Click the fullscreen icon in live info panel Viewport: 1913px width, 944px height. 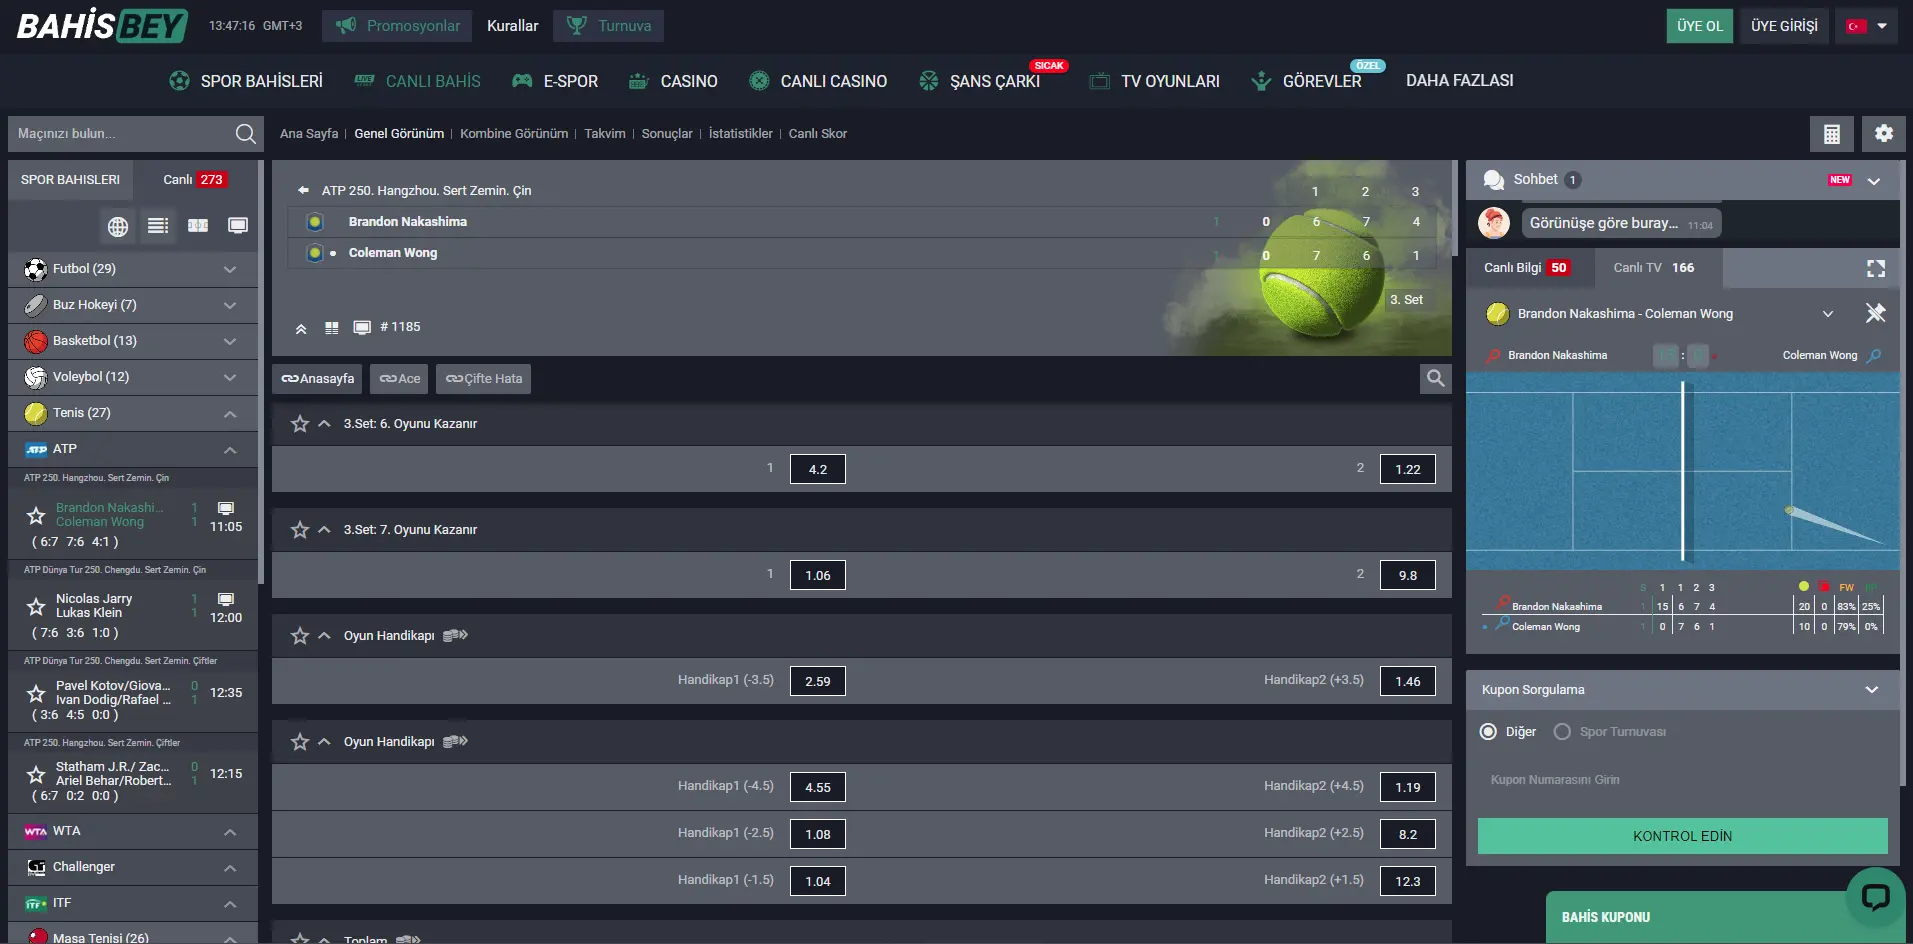point(1876,268)
